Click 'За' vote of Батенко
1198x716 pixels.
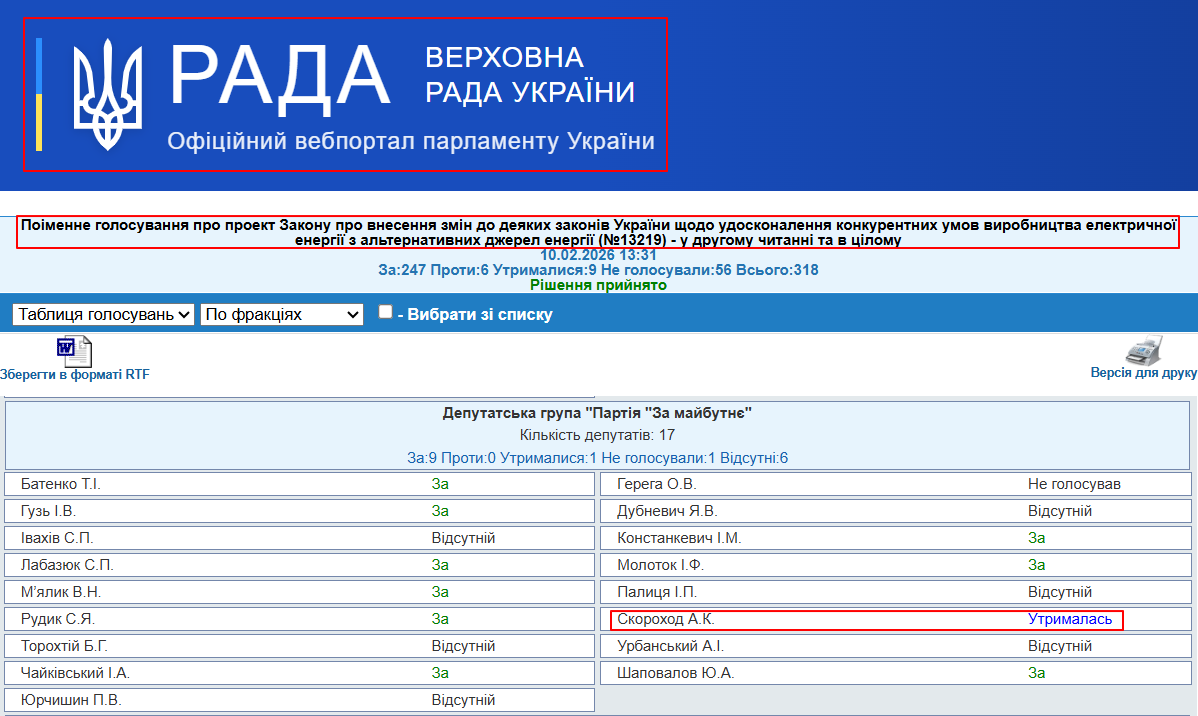click(x=440, y=484)
